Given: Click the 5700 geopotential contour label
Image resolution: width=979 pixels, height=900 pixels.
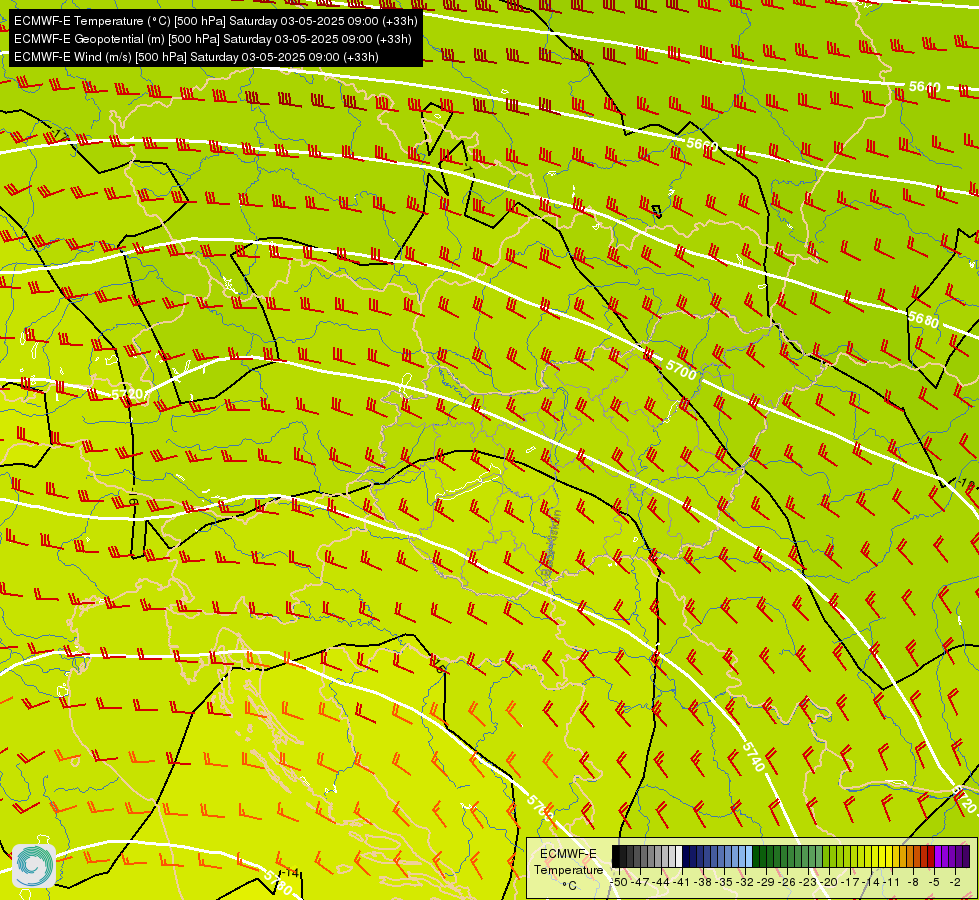Looking at the screenshot, I should click(681, 369).
